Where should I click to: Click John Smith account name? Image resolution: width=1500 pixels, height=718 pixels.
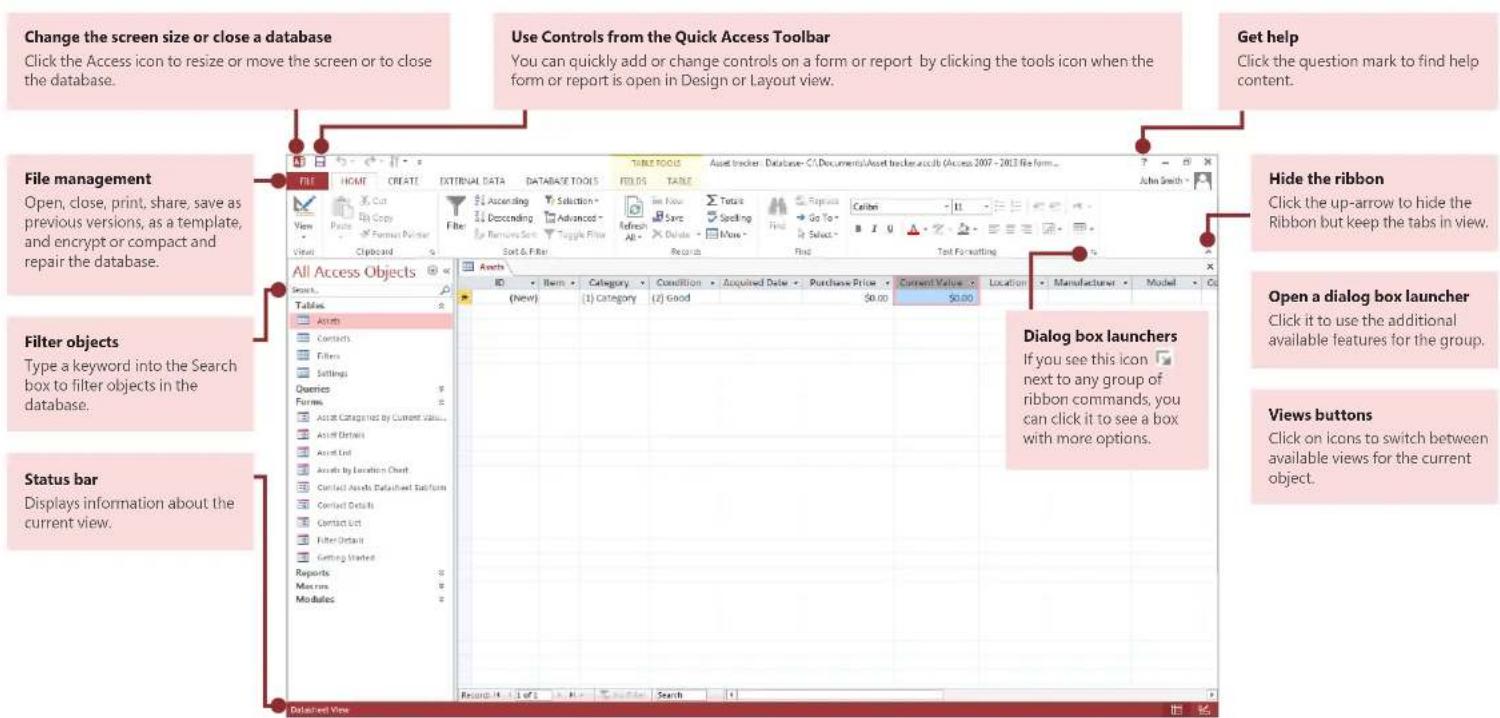pyautogui.click(x=1163, y=182)
